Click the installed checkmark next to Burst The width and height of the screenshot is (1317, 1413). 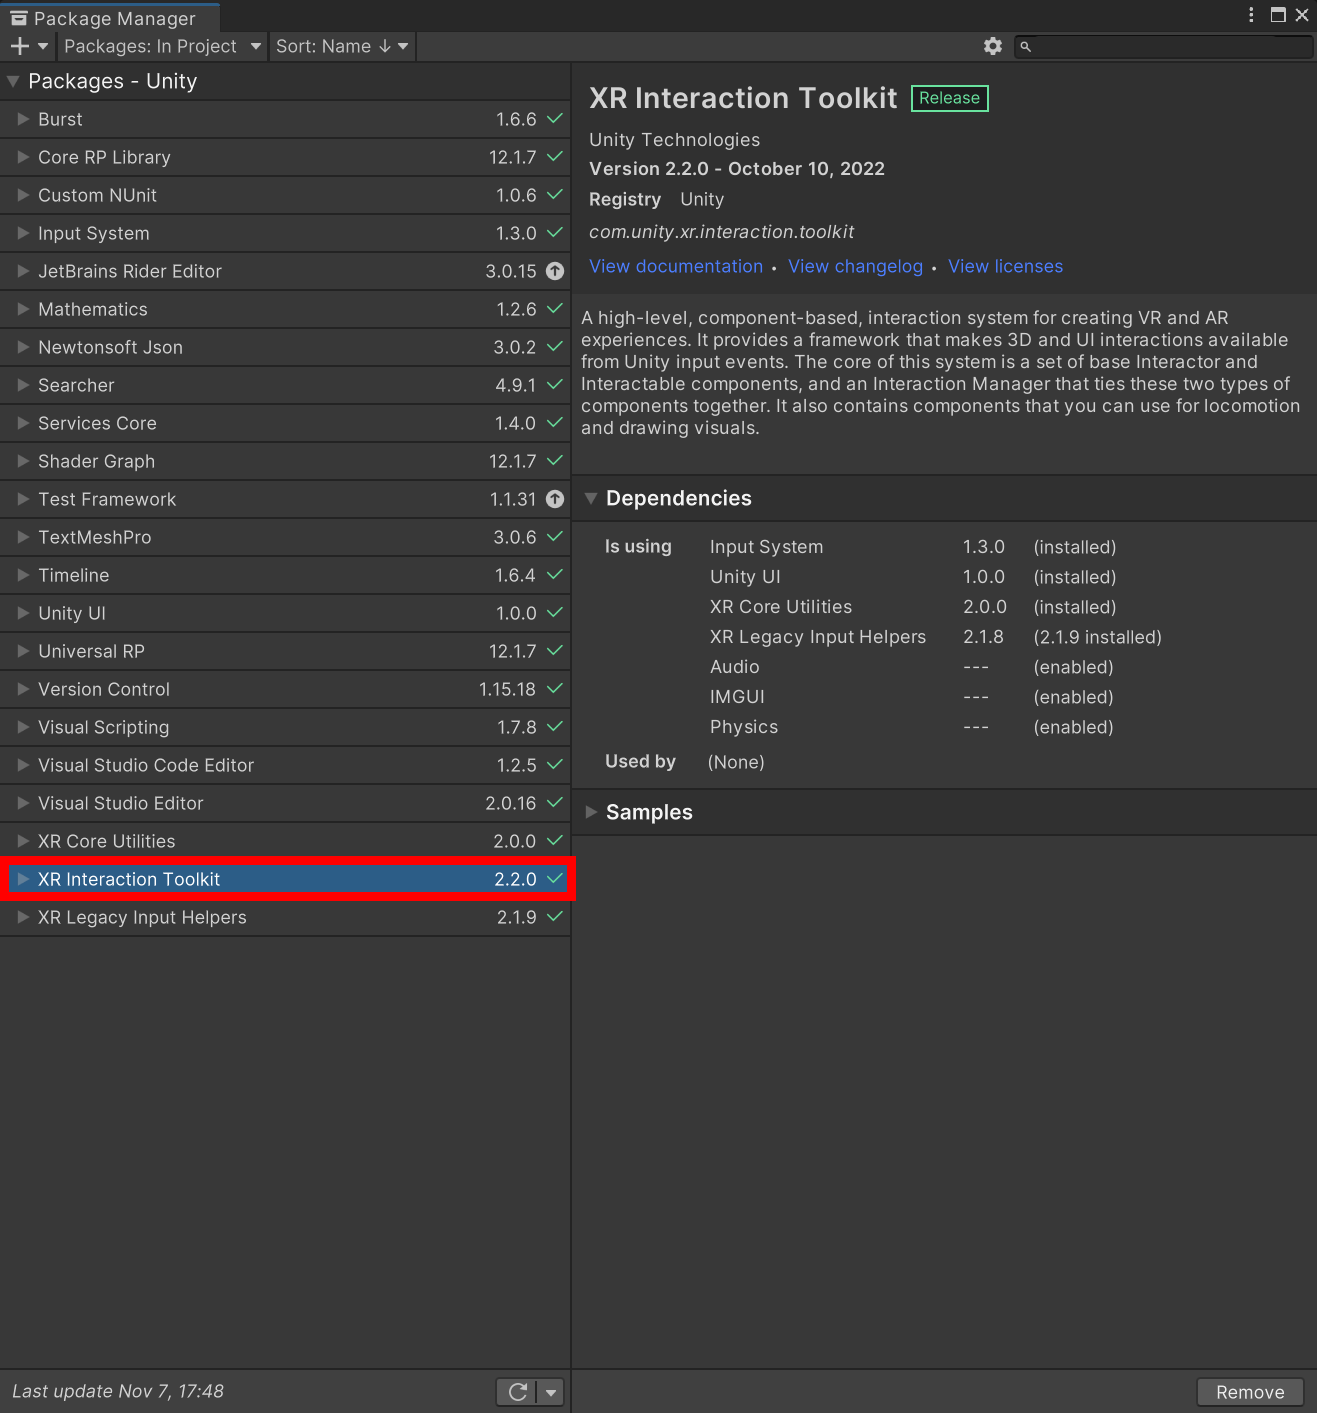tap(555, 119)
